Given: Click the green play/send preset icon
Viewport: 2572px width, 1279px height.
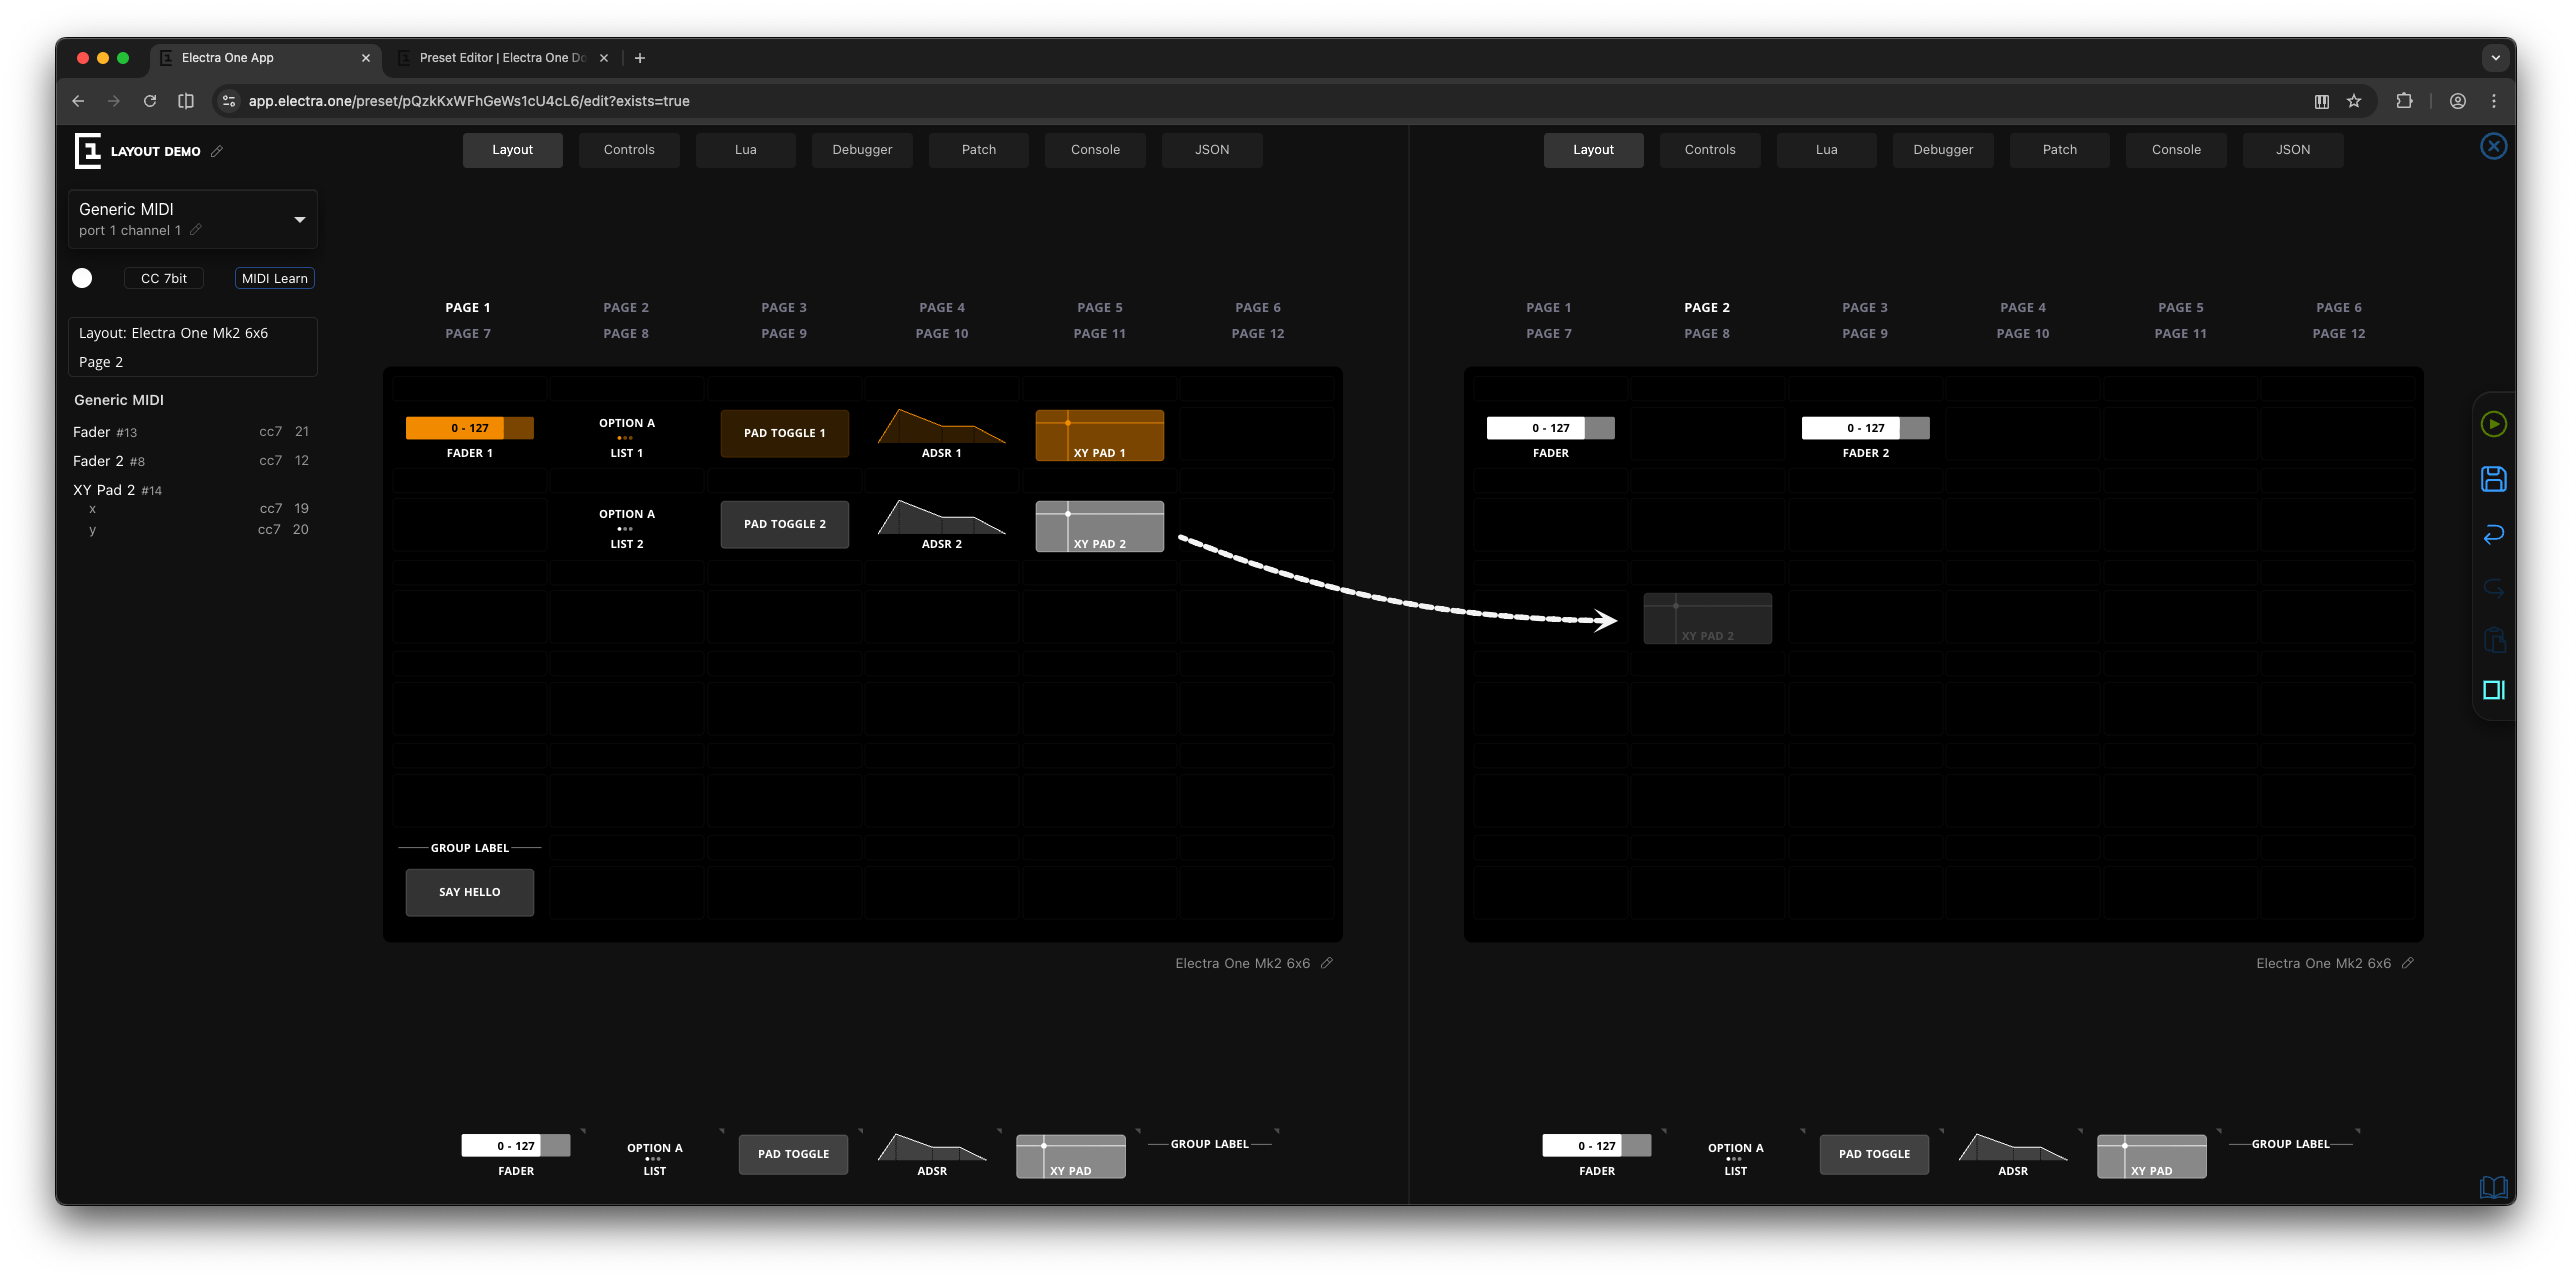Looking at the screenshot, I should pyautogui.click(x=2493, y=424).
